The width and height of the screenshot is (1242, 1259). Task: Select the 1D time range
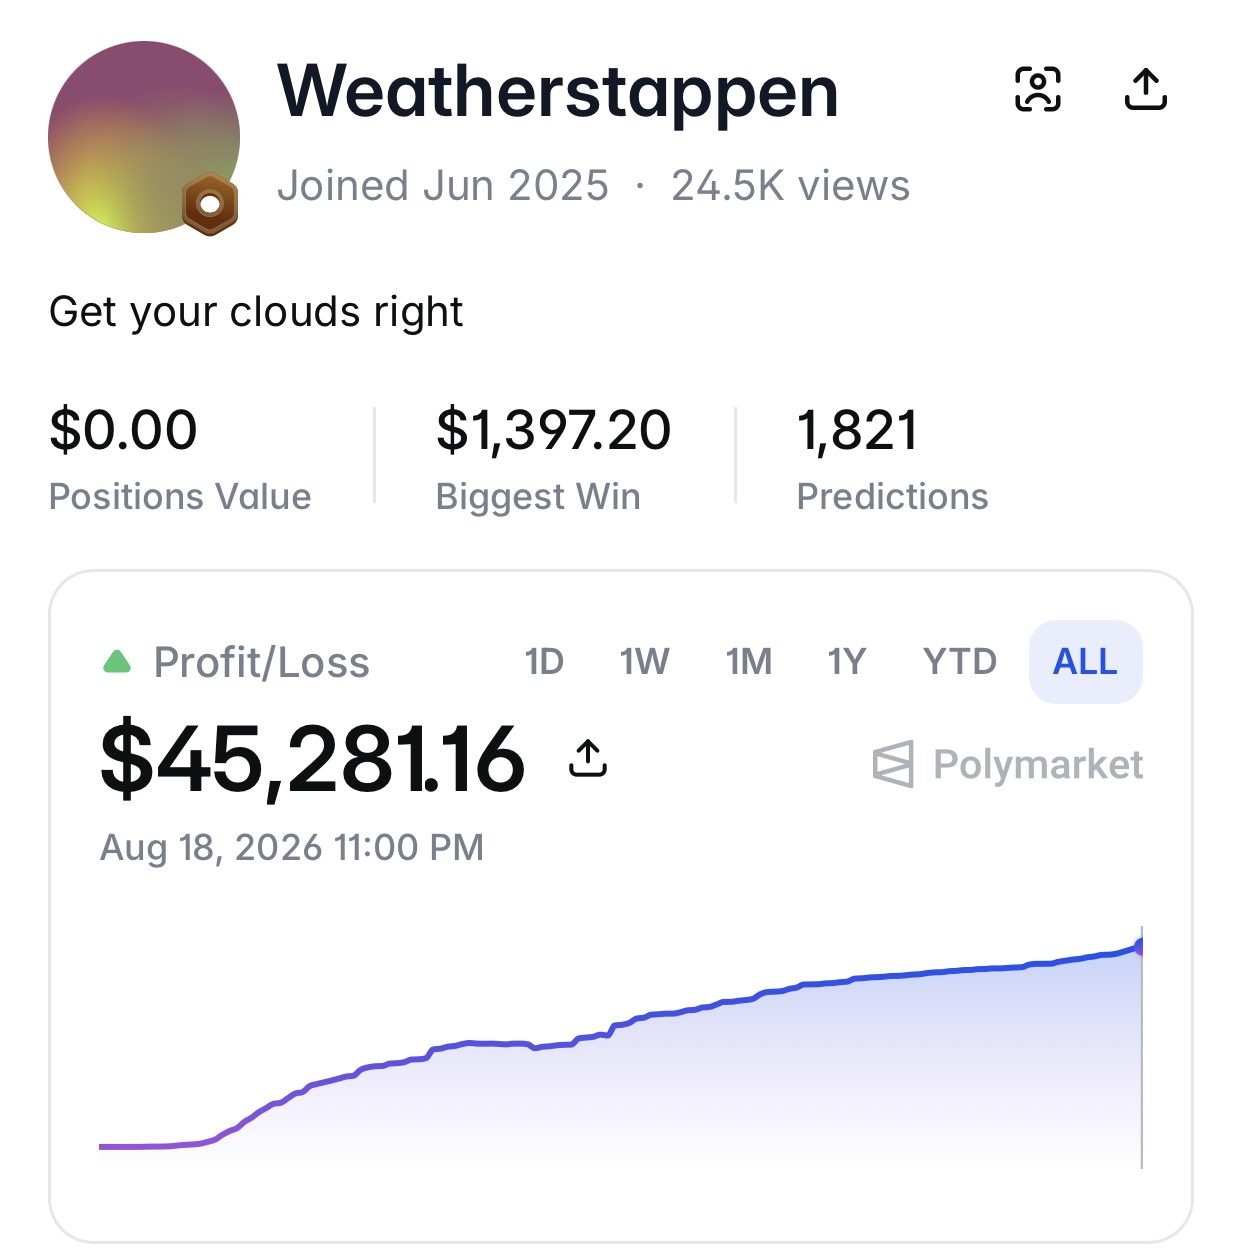point(545,662)
